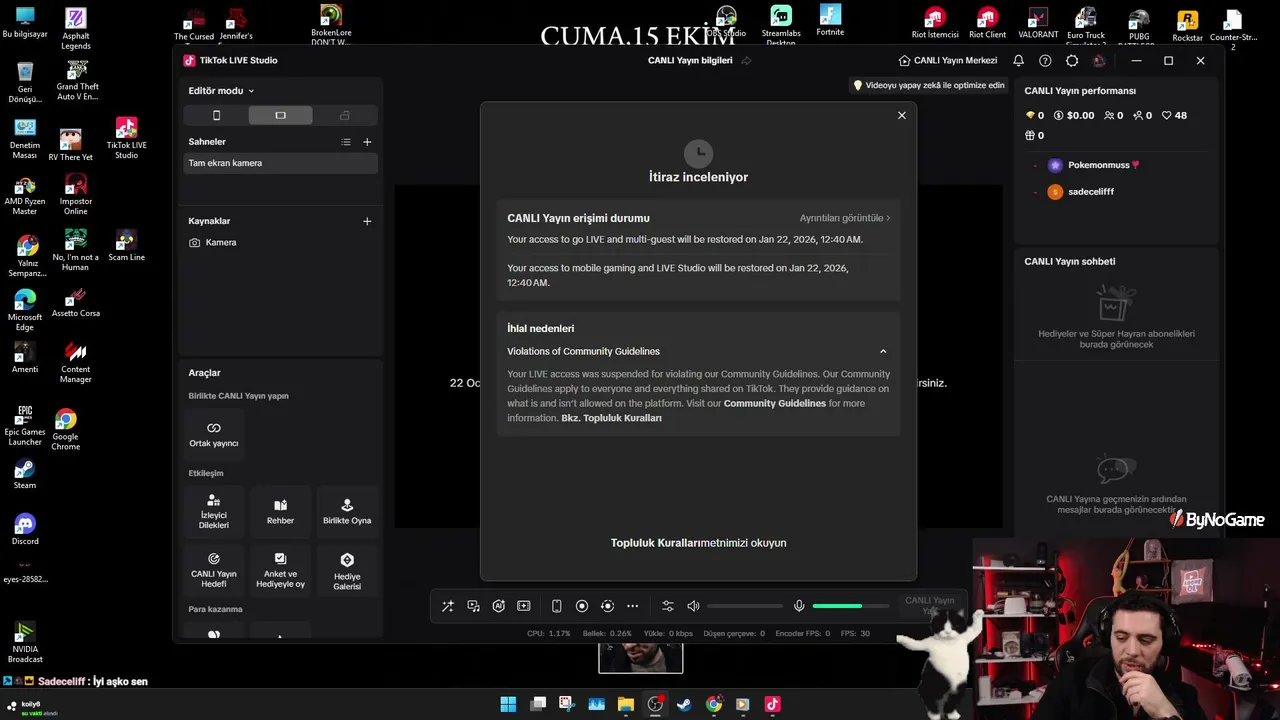The height and width of the screenshot is (720, 1280).
Task: Click the 48 likes heart stat
Action: click(1174, 115)
